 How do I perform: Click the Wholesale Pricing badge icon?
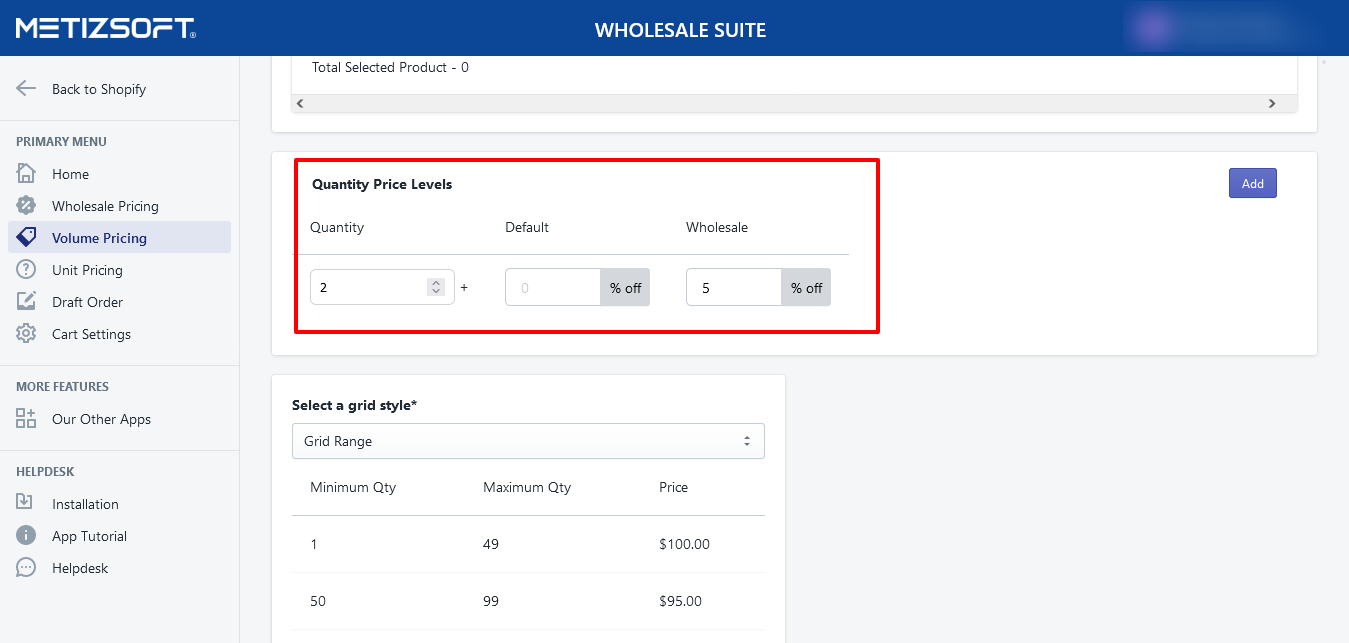(26, 206)
